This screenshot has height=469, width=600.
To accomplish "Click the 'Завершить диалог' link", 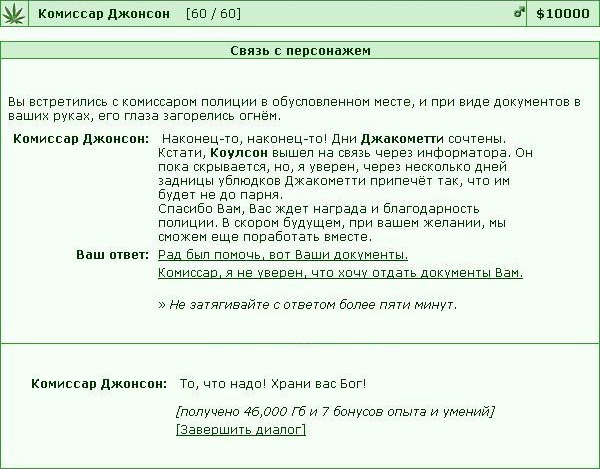I will point(240,430).
